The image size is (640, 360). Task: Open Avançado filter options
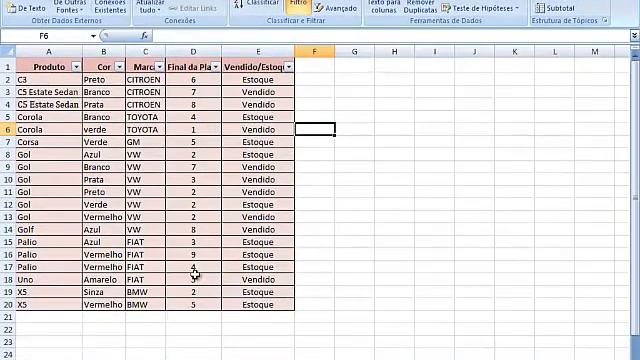point(336,8)
